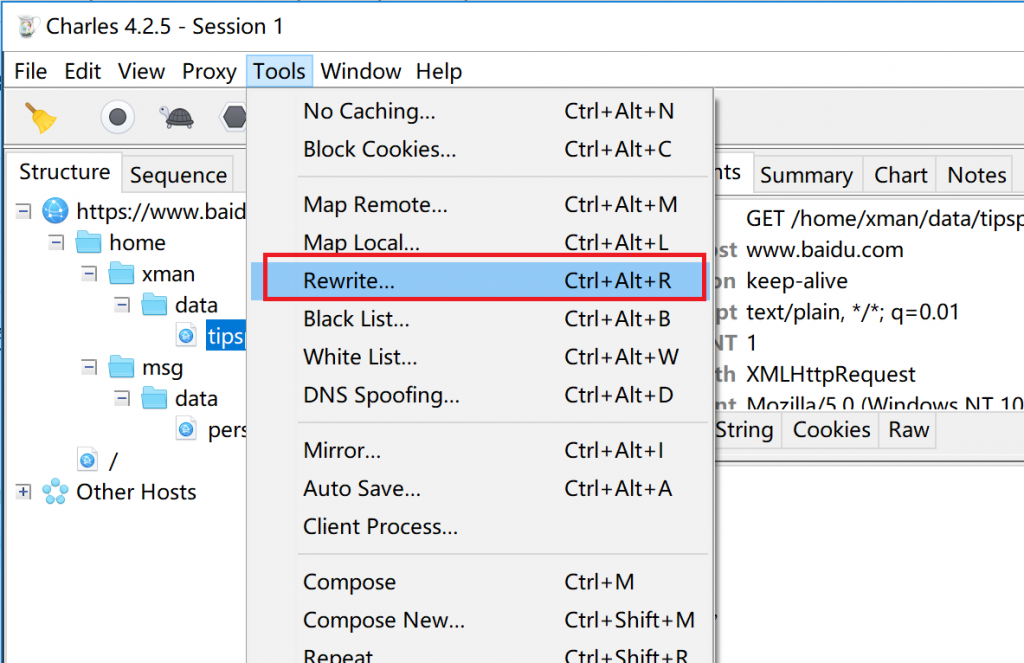
Task: Choose DNS Spoofing... menu entry
Action: (482, 395)
